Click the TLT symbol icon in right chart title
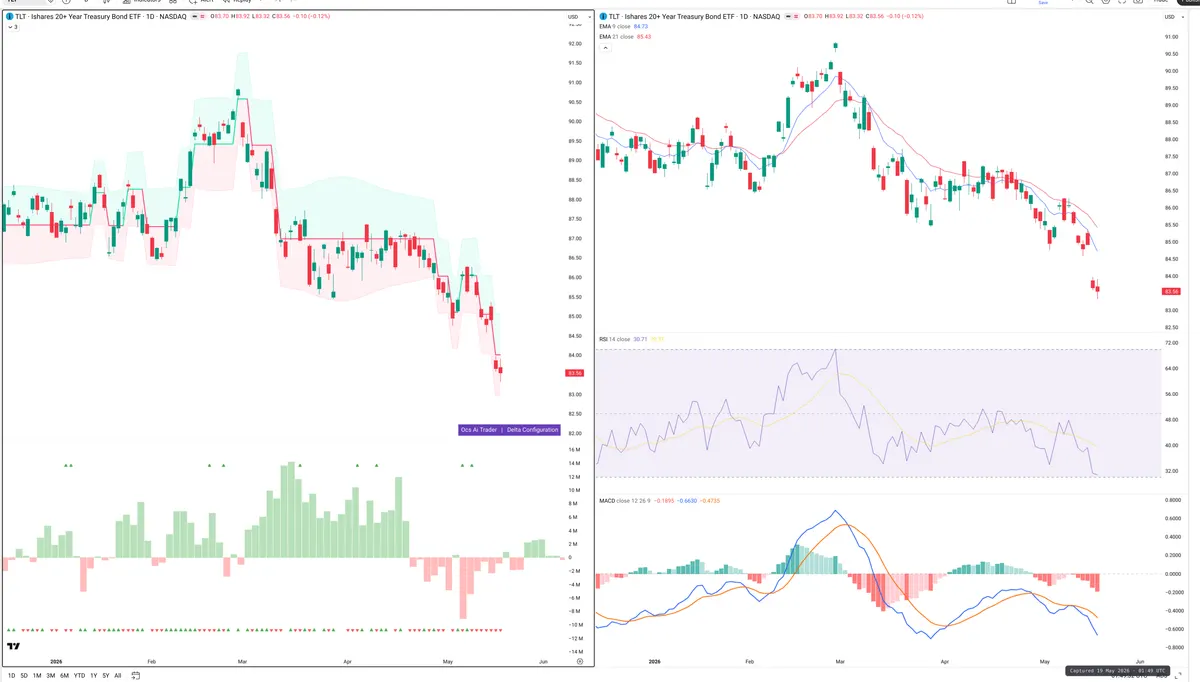Image resolution: width=1200 pixels, height=682 pixels. coord(603,16)
